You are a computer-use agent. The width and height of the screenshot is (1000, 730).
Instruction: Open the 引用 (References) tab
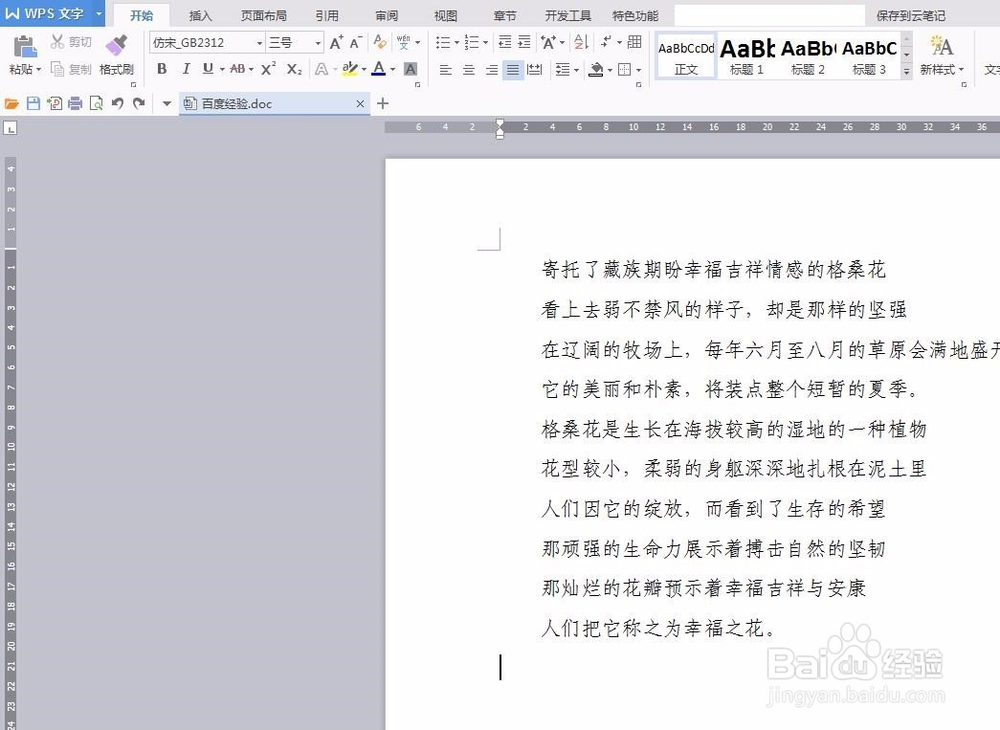point(327,15)
